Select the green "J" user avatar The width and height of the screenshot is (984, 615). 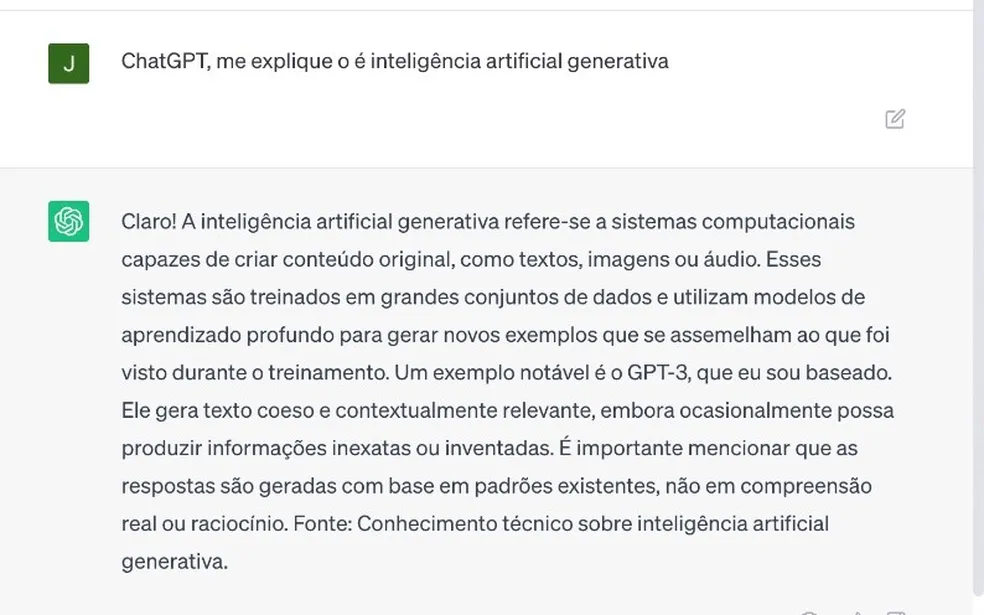tap(67, 62)
